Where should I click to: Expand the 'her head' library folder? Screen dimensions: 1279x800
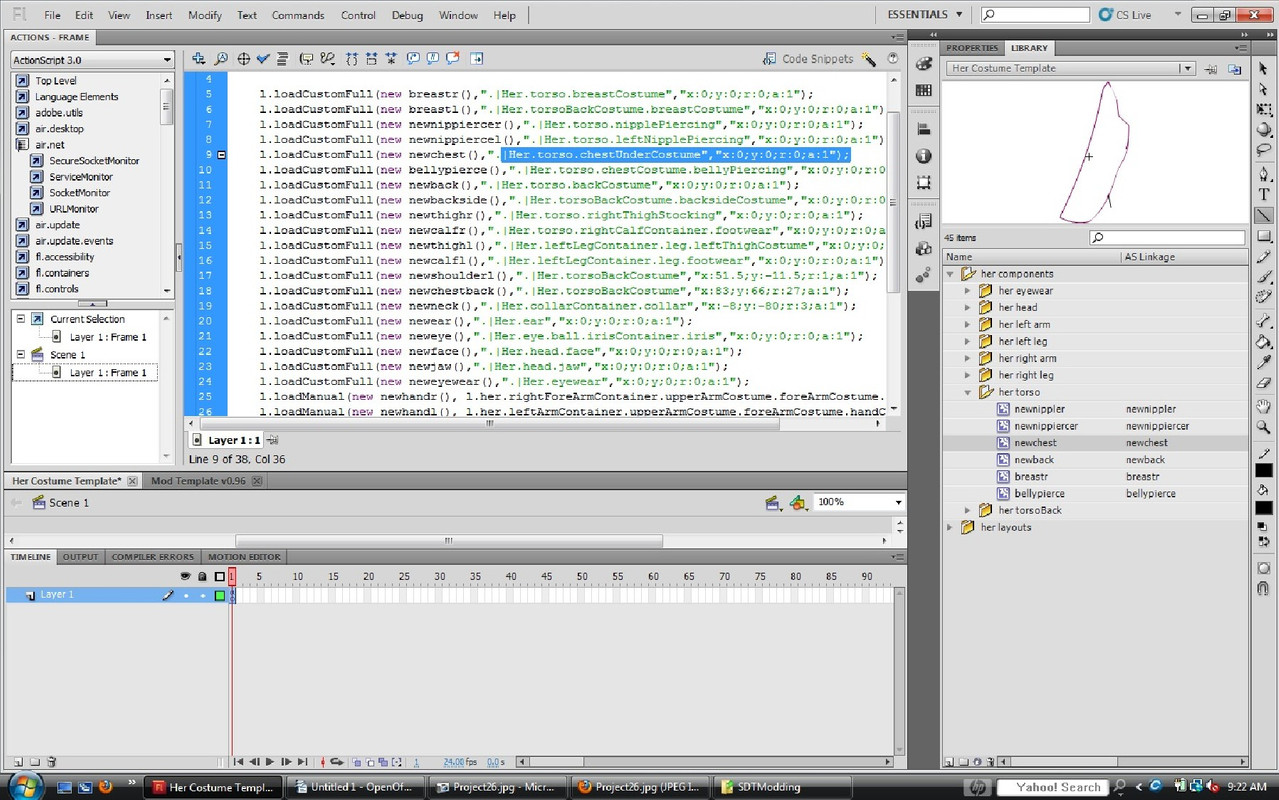pos(968,308)
